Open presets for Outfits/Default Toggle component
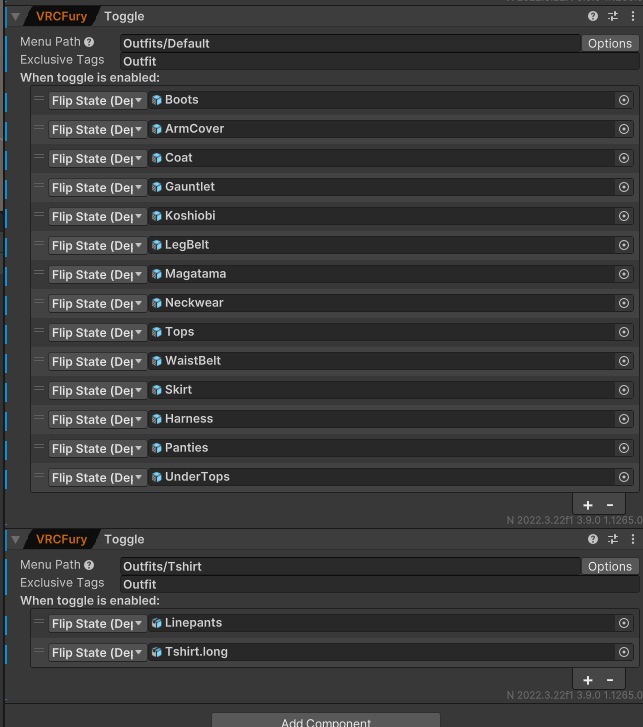 coord(613,16)
